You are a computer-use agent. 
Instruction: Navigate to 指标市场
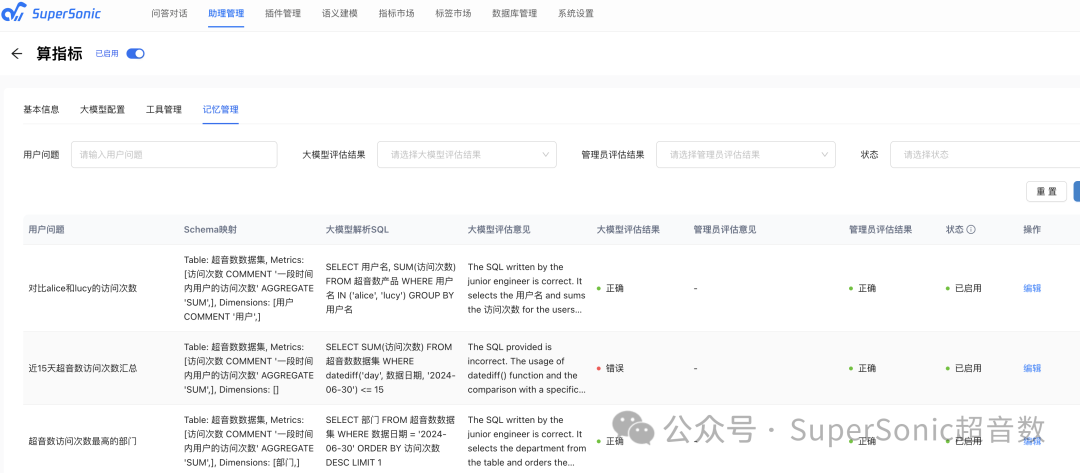pos(397,14)
